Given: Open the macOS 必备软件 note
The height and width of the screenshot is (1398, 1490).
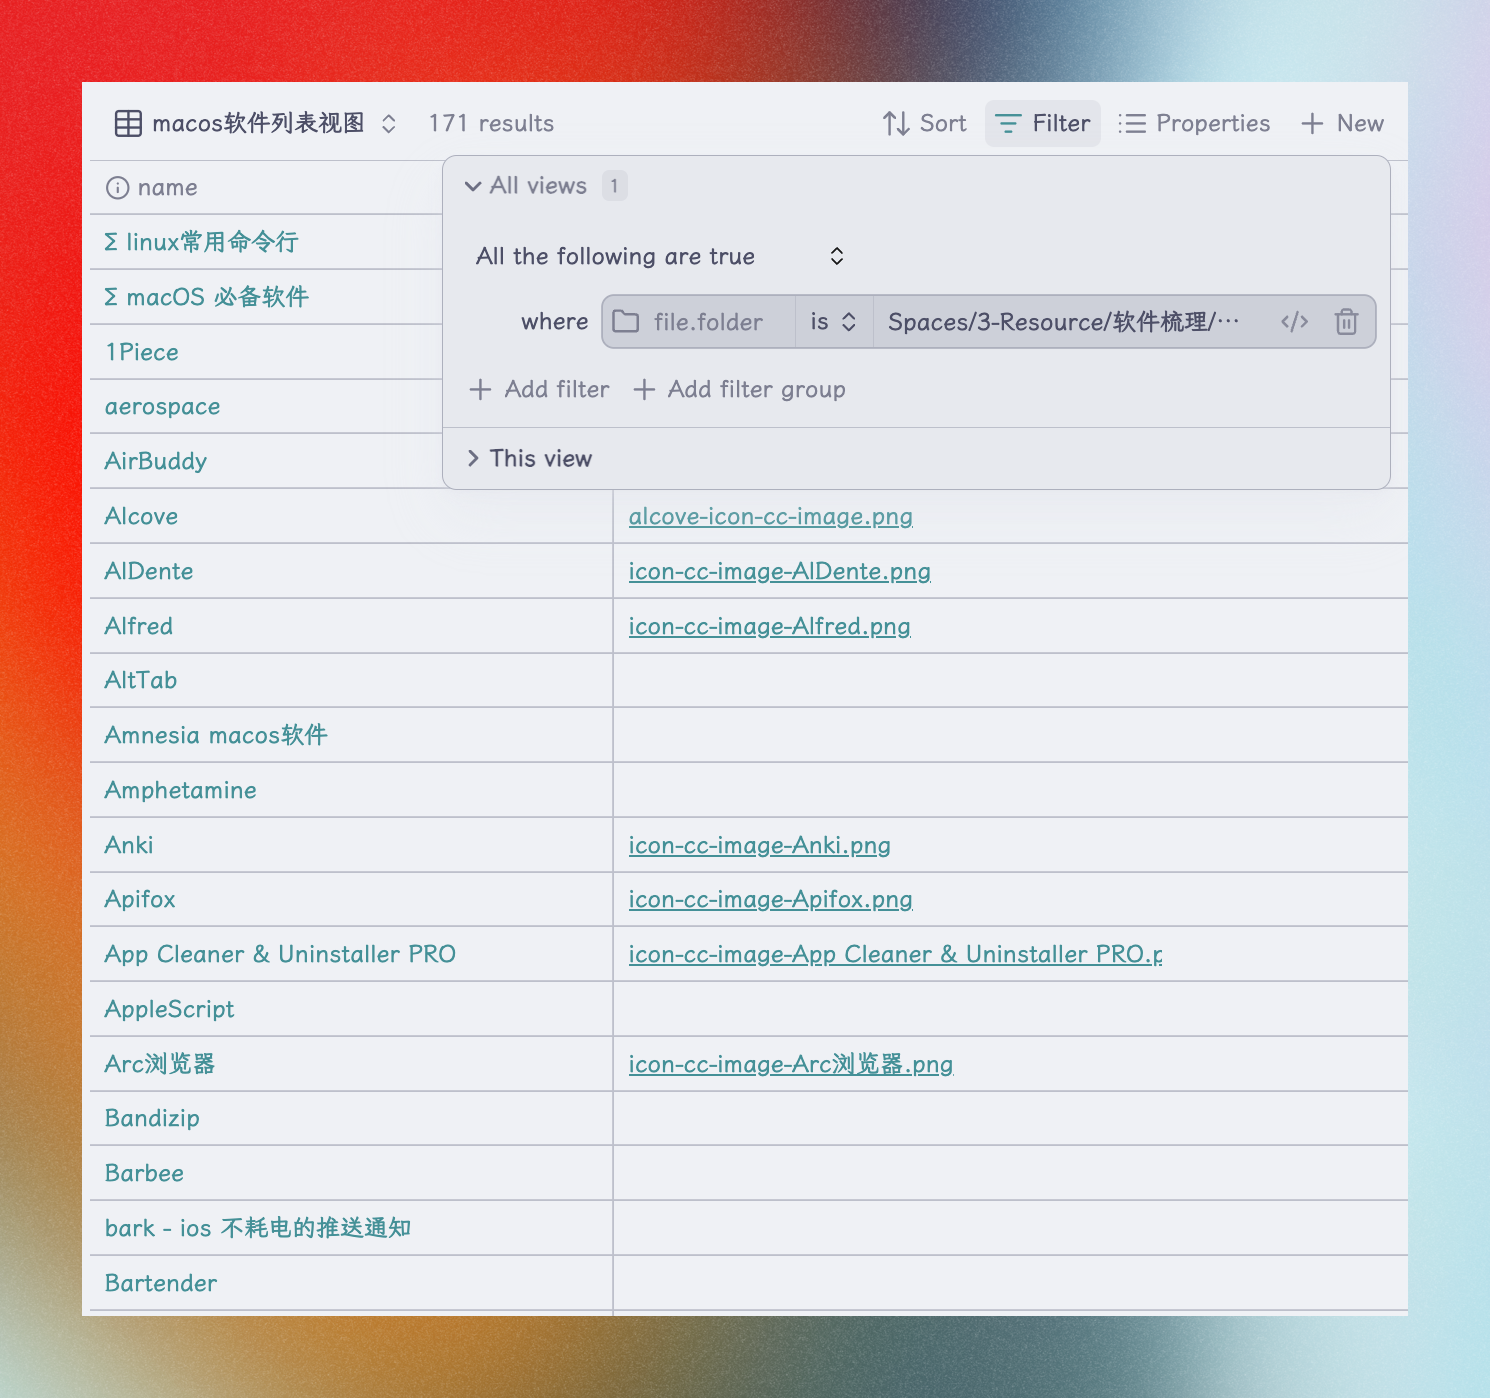Looking at the screenshot, I should [x=206, y=297].
